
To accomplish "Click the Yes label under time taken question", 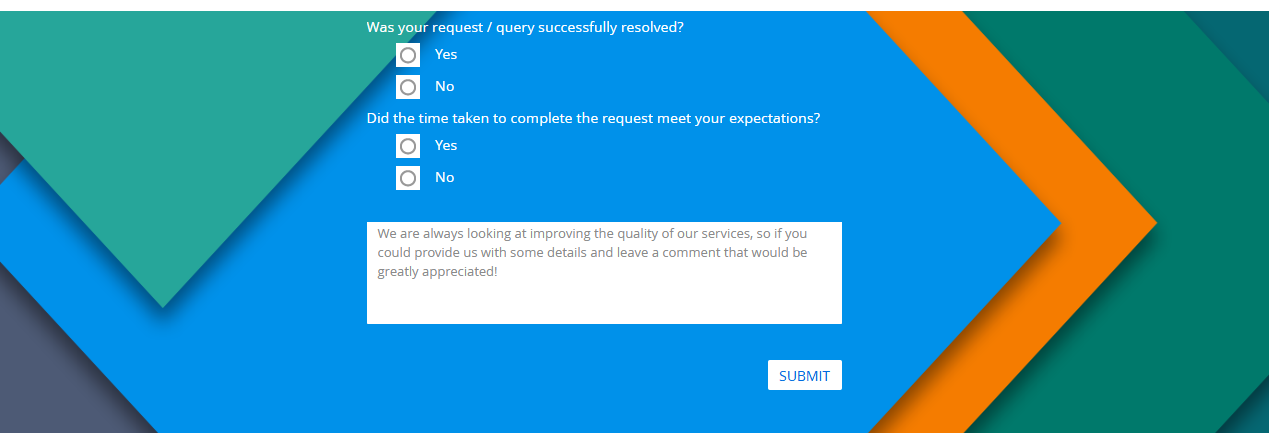I will [x=446, y=146].
